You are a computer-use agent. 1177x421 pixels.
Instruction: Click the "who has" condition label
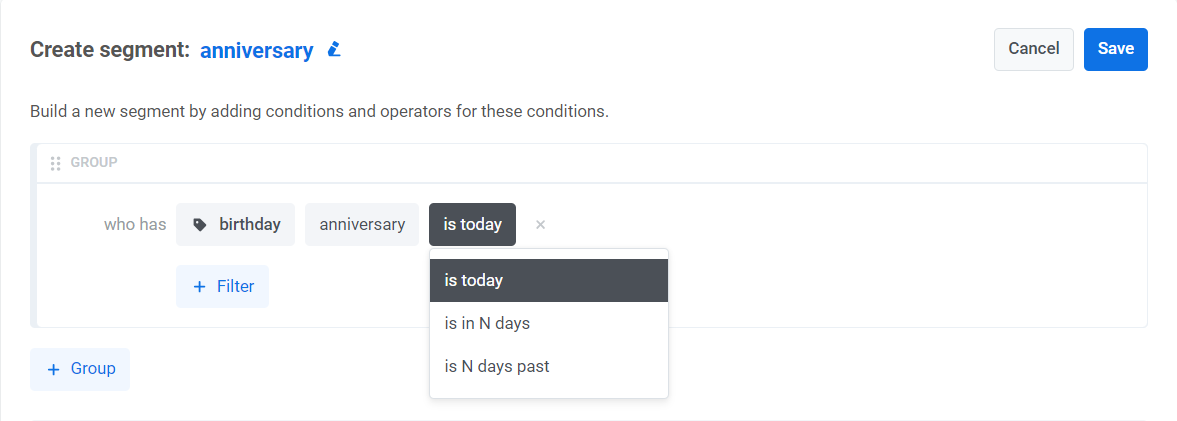[135, 225]
